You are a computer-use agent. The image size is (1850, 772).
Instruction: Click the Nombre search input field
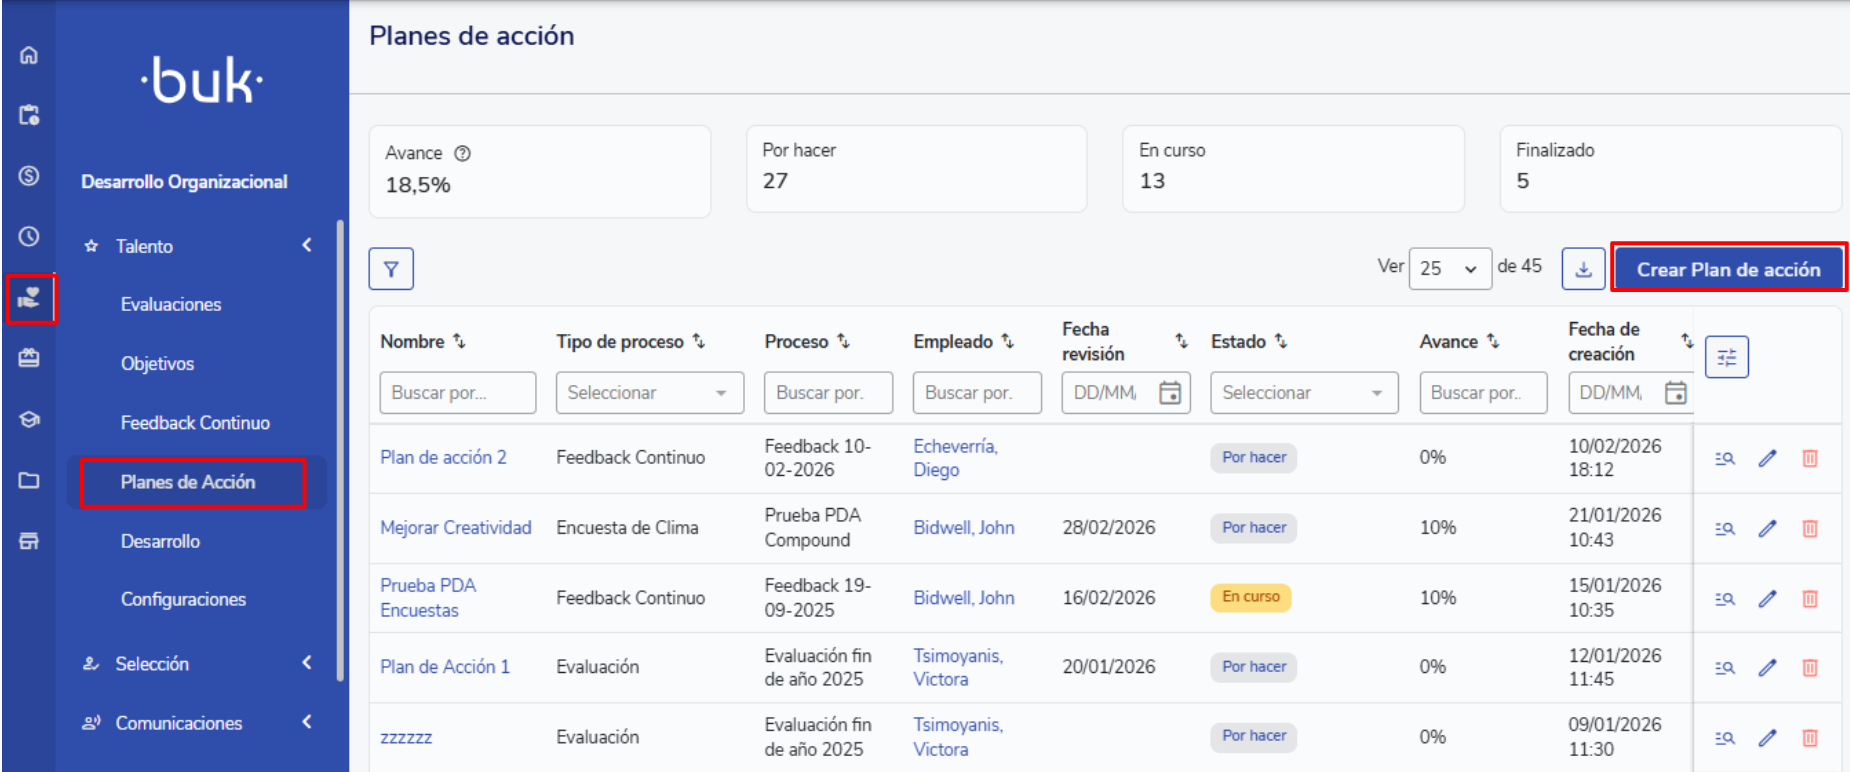[457, 393]
